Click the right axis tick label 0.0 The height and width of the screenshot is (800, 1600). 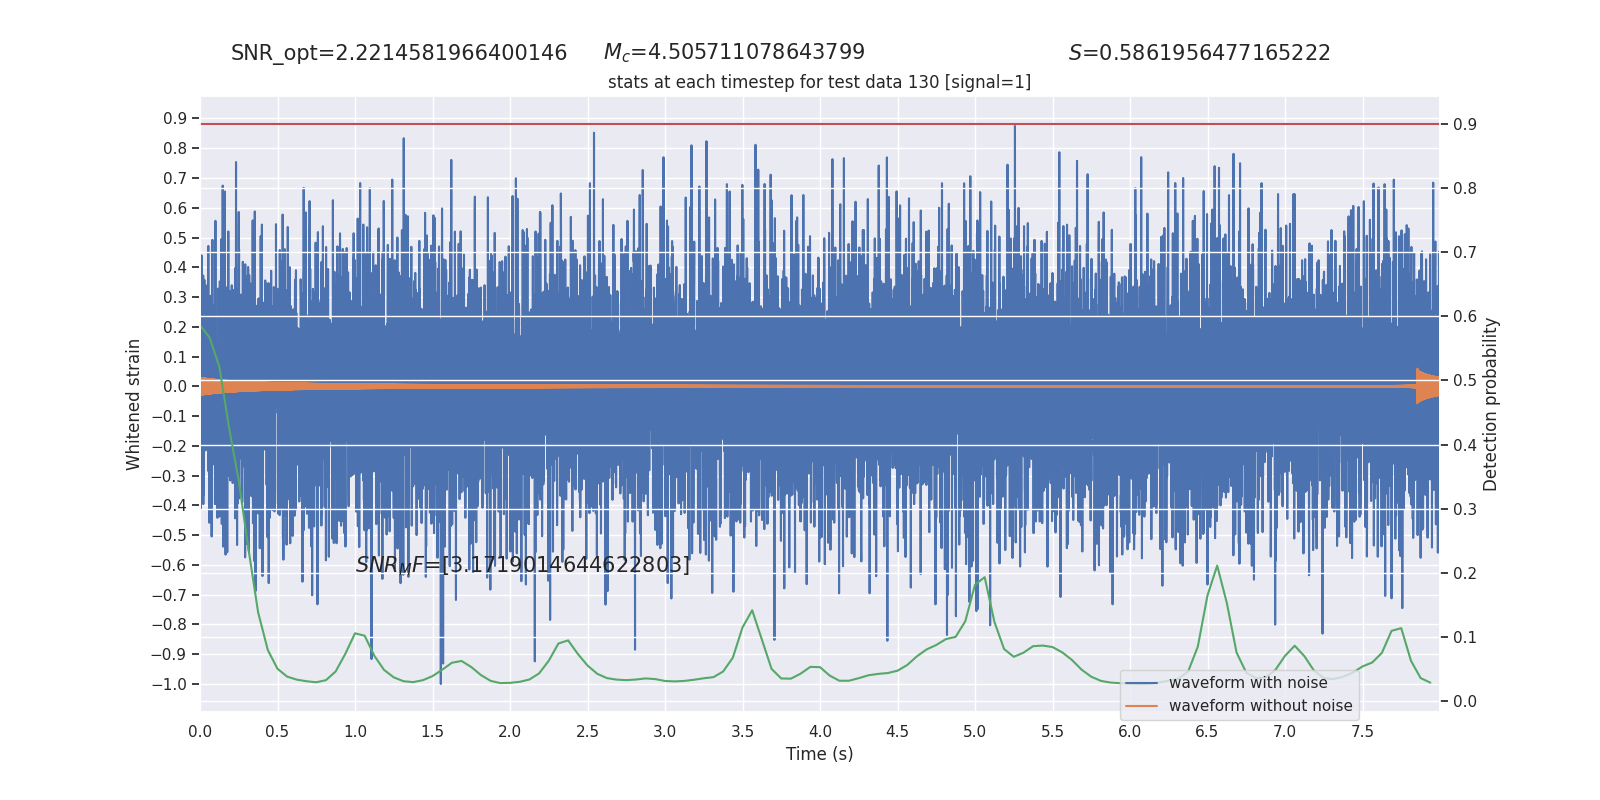pos(1465,702)
